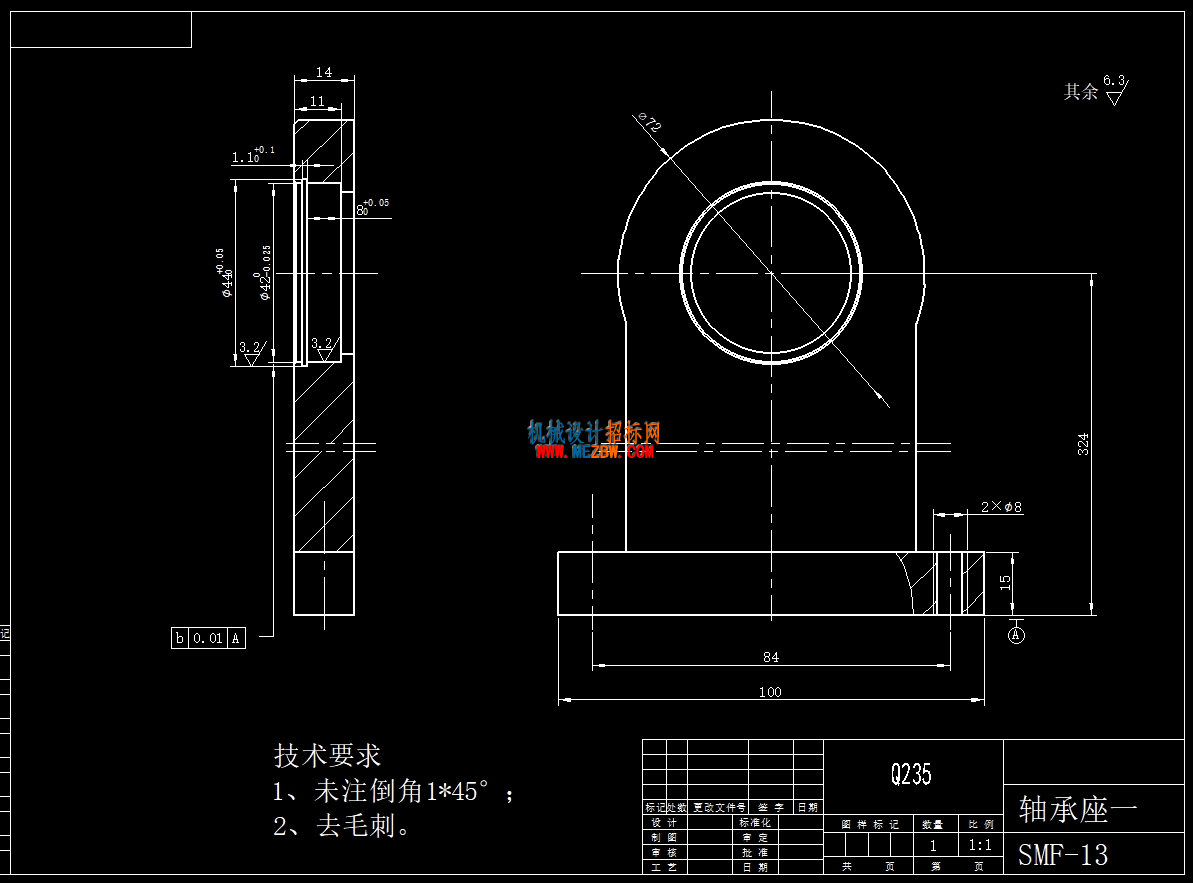The width and height of the screenshot is (1193, 883).
Task: Select the 'Q235' material text
Action: tap(911, 774)
